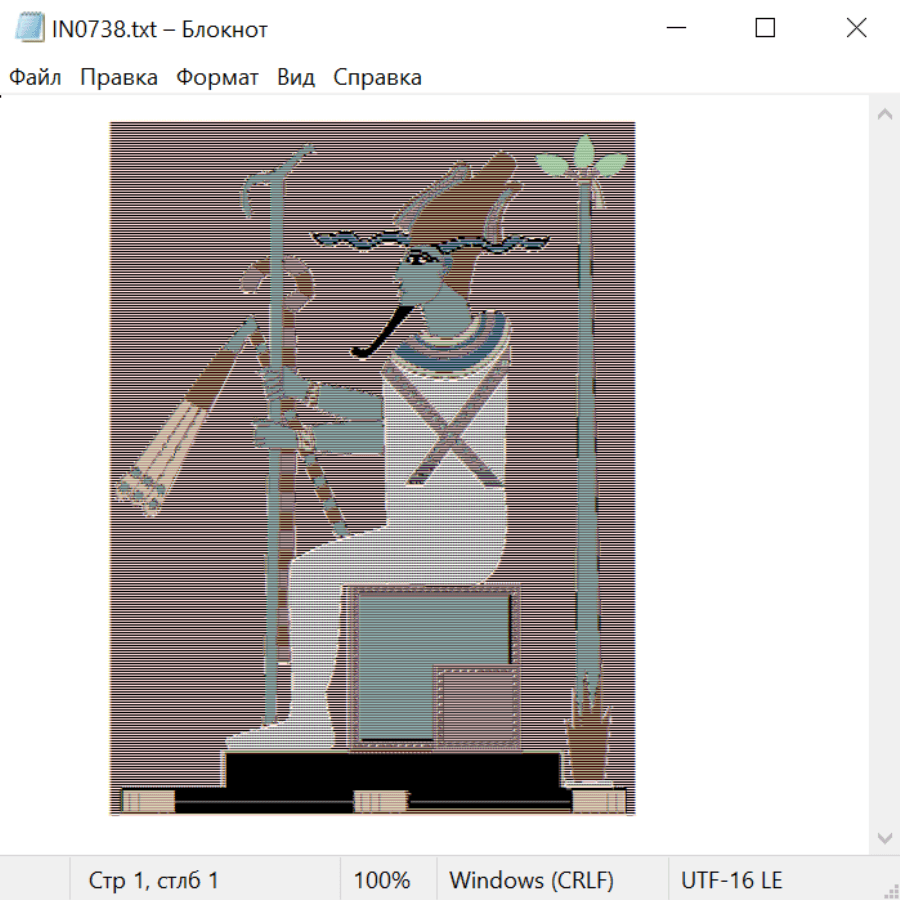The width and height of the screenshot is (900, 900).
Task: Click the scroll down arrow
Action: pyautogui.click(x=884, y=837)
